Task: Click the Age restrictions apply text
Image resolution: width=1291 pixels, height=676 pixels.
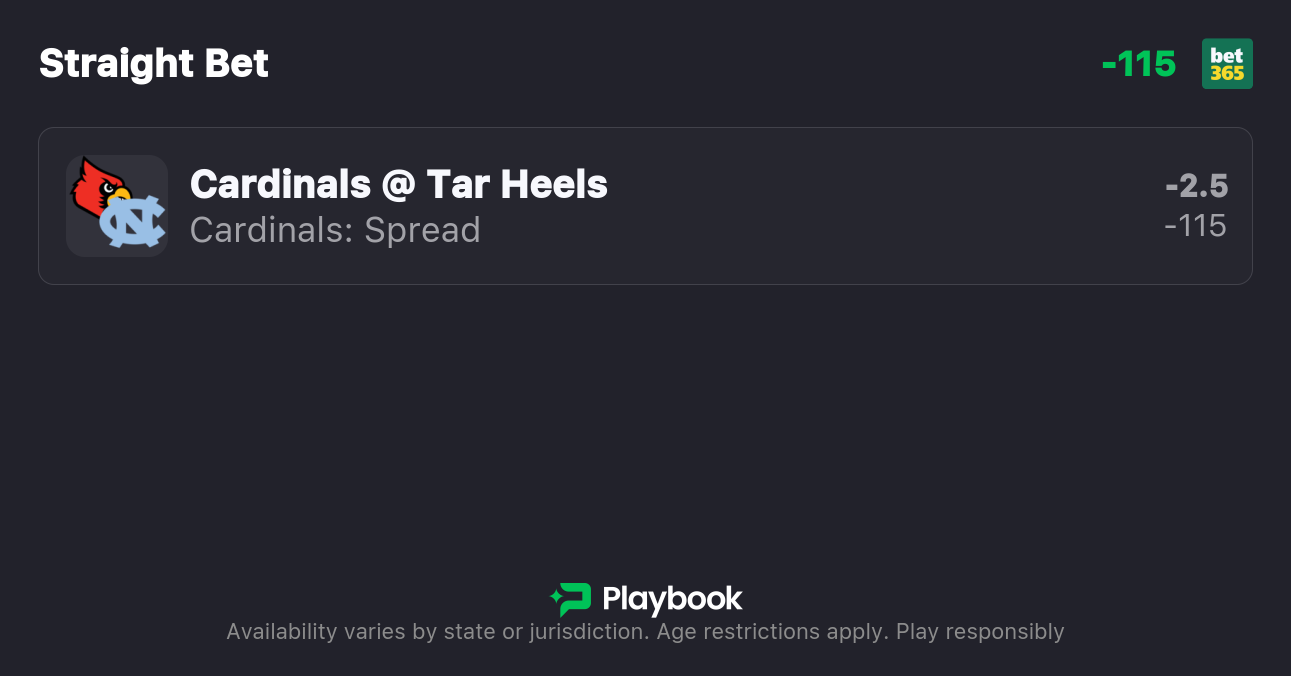Action: click(770, 632)
